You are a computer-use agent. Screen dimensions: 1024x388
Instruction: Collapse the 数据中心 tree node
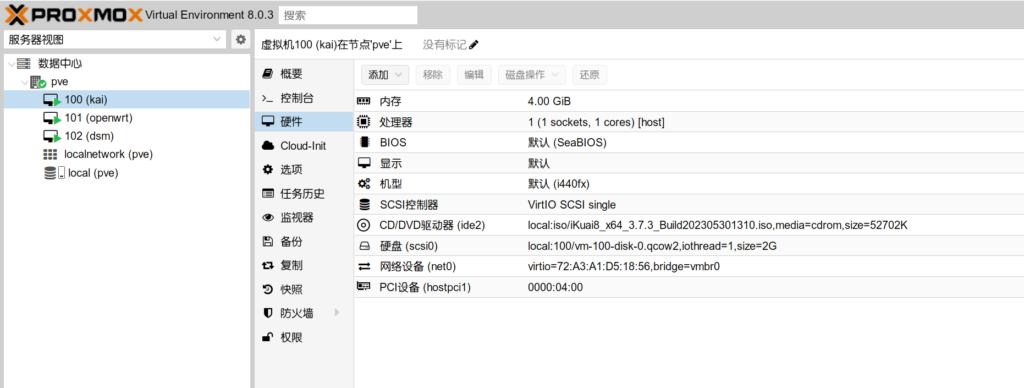[x=11, y=64]
